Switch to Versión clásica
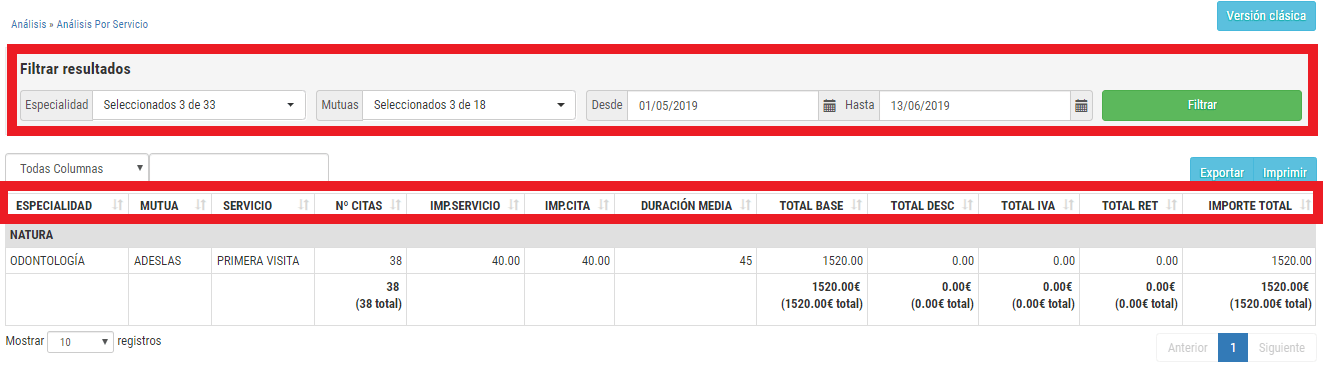Viewport: 1329px width, 384px height. tap(1265, 17)
